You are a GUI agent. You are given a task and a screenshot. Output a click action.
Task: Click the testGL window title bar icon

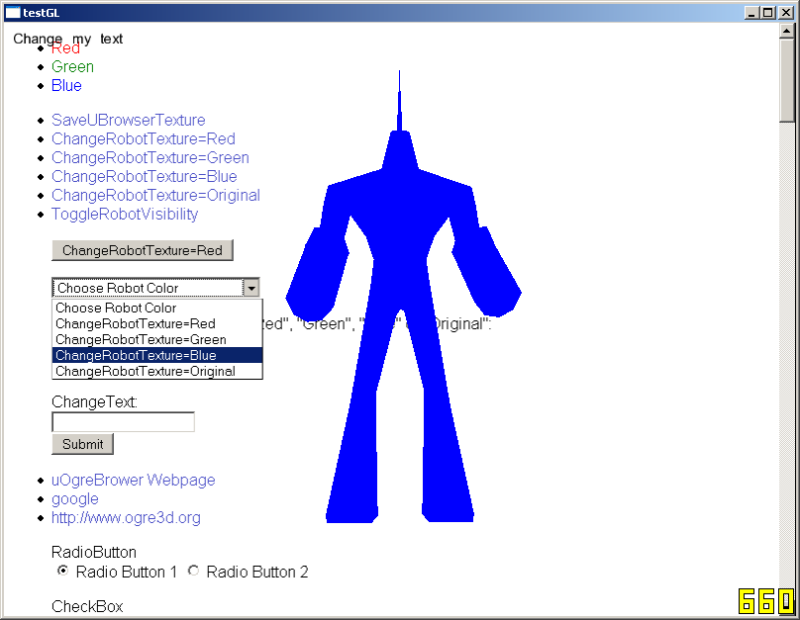(13, 13)
